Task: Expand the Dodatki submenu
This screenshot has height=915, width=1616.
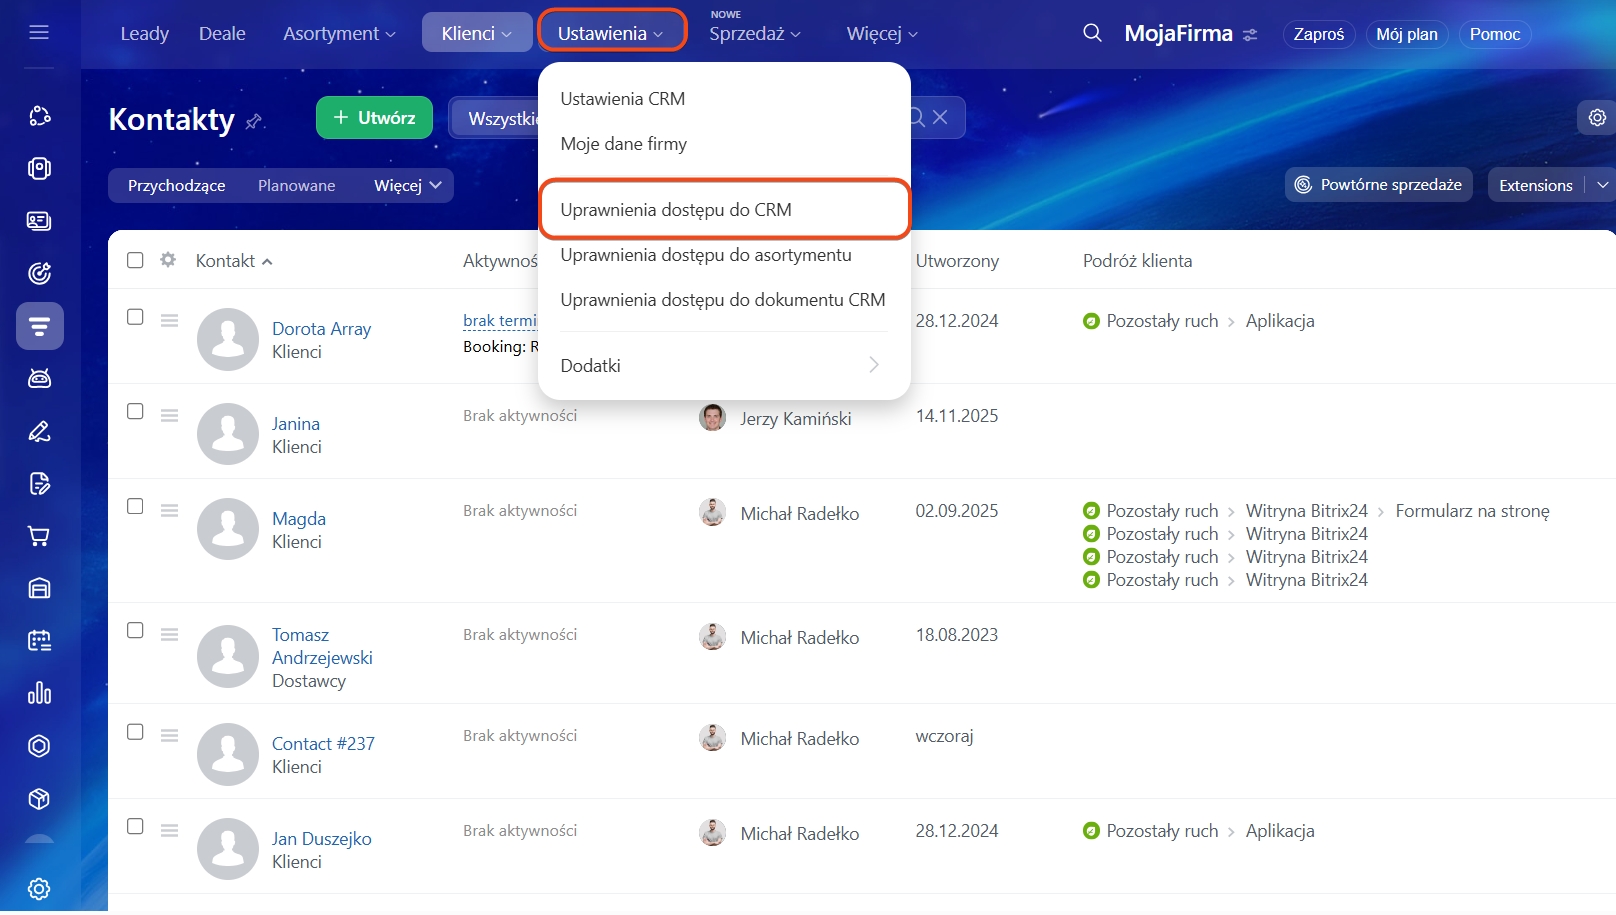Action: click(x=722, y=366)
